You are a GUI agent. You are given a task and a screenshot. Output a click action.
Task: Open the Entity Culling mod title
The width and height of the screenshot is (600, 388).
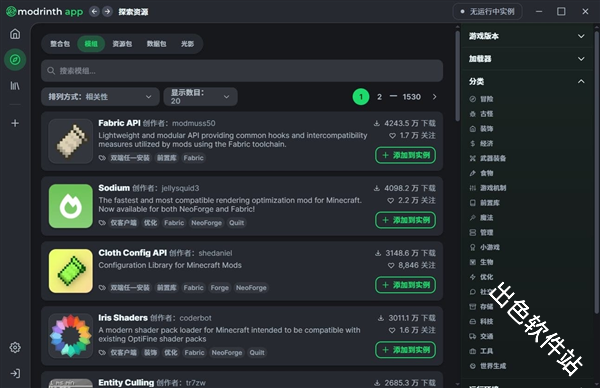pos(126,383)
